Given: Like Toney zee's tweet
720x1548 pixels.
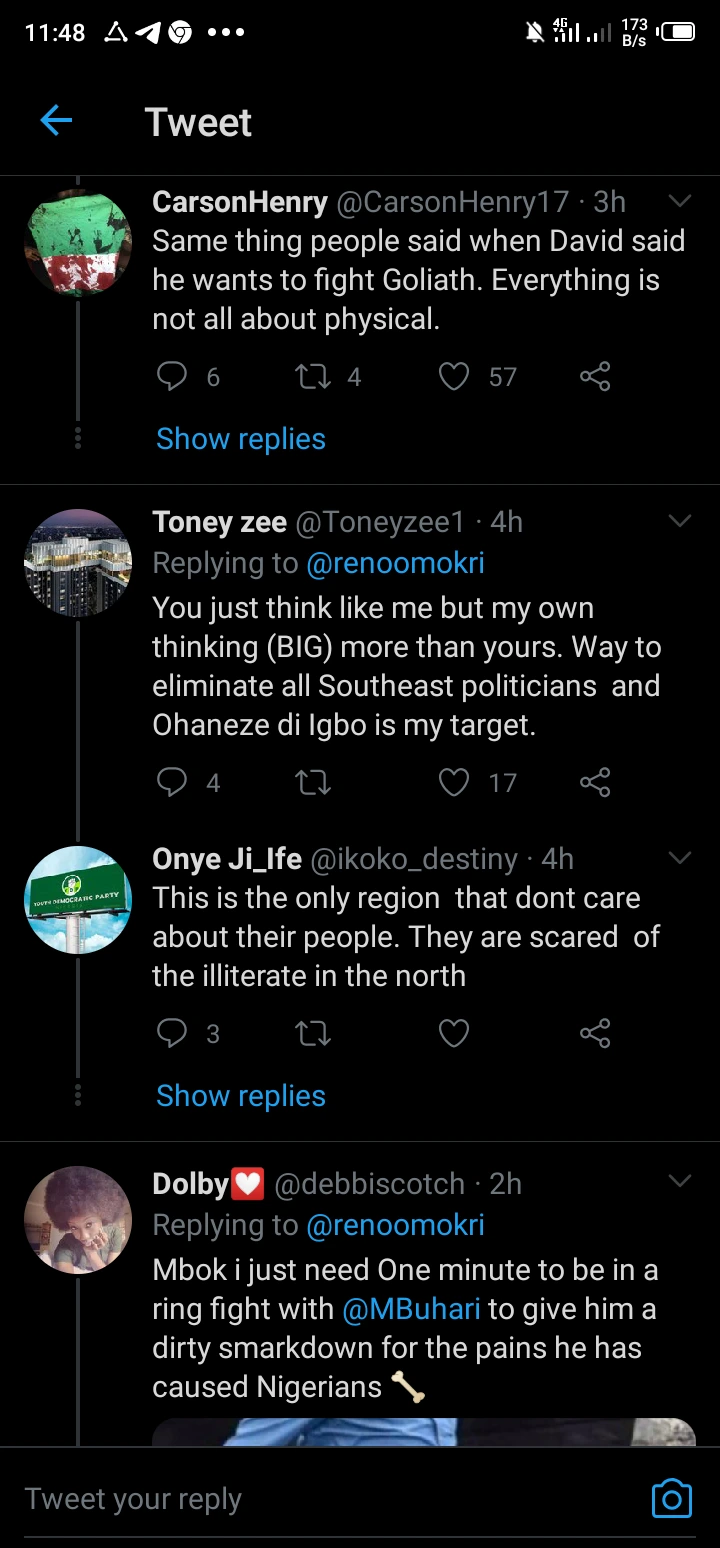Looking at the screenshot, I should pos(454,782).
